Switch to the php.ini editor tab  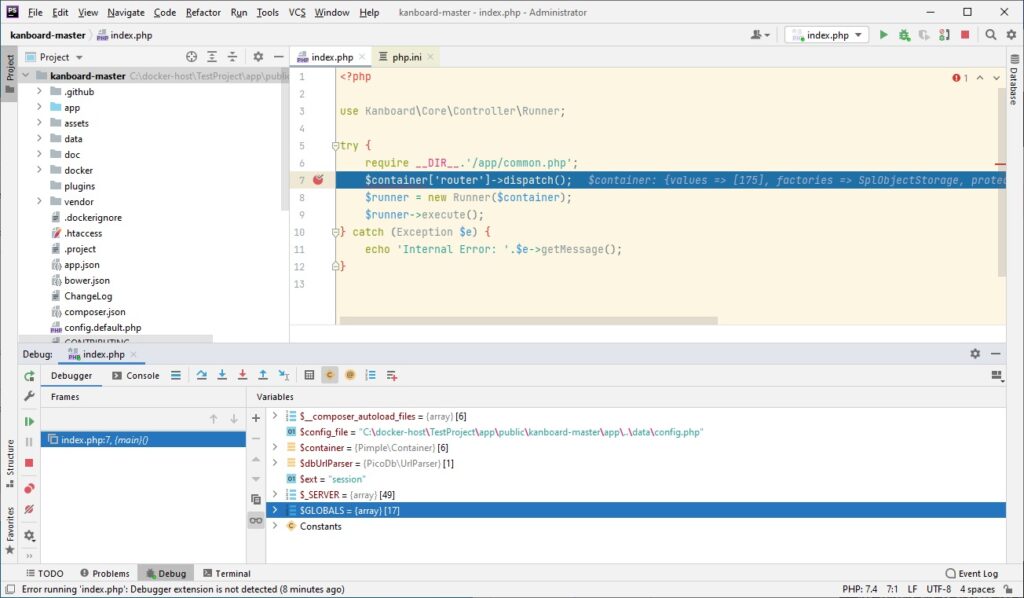point(406,57)
